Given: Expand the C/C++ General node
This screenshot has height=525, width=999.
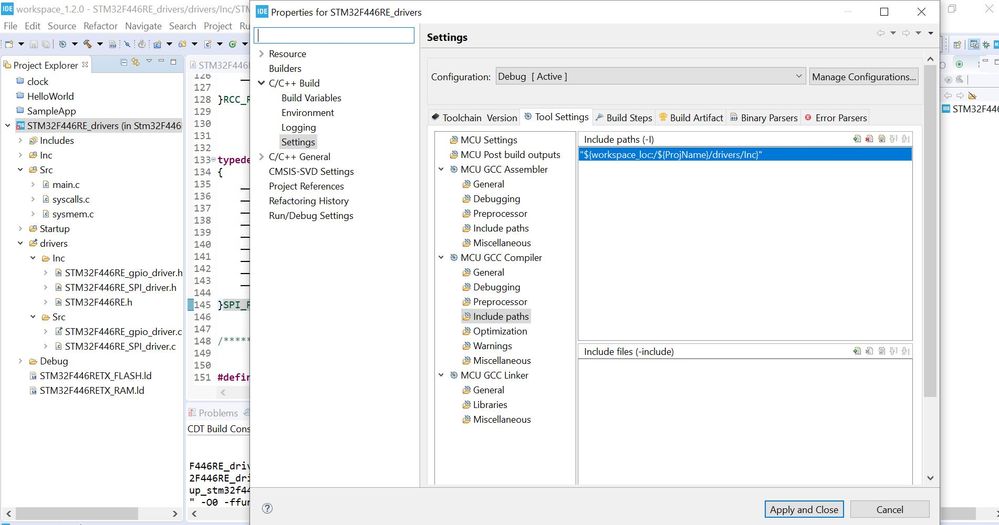Looking at the screenshot, I should click(261, 156).
